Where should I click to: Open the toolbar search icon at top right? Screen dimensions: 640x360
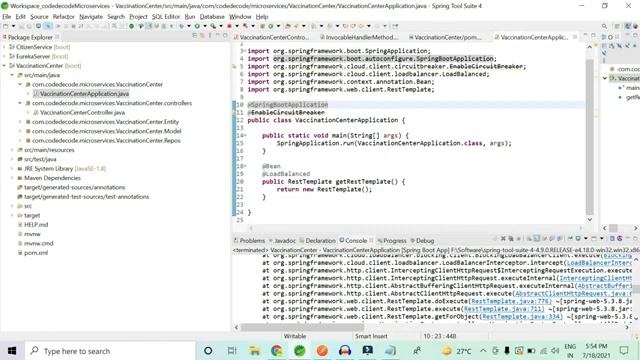[604, 26]
